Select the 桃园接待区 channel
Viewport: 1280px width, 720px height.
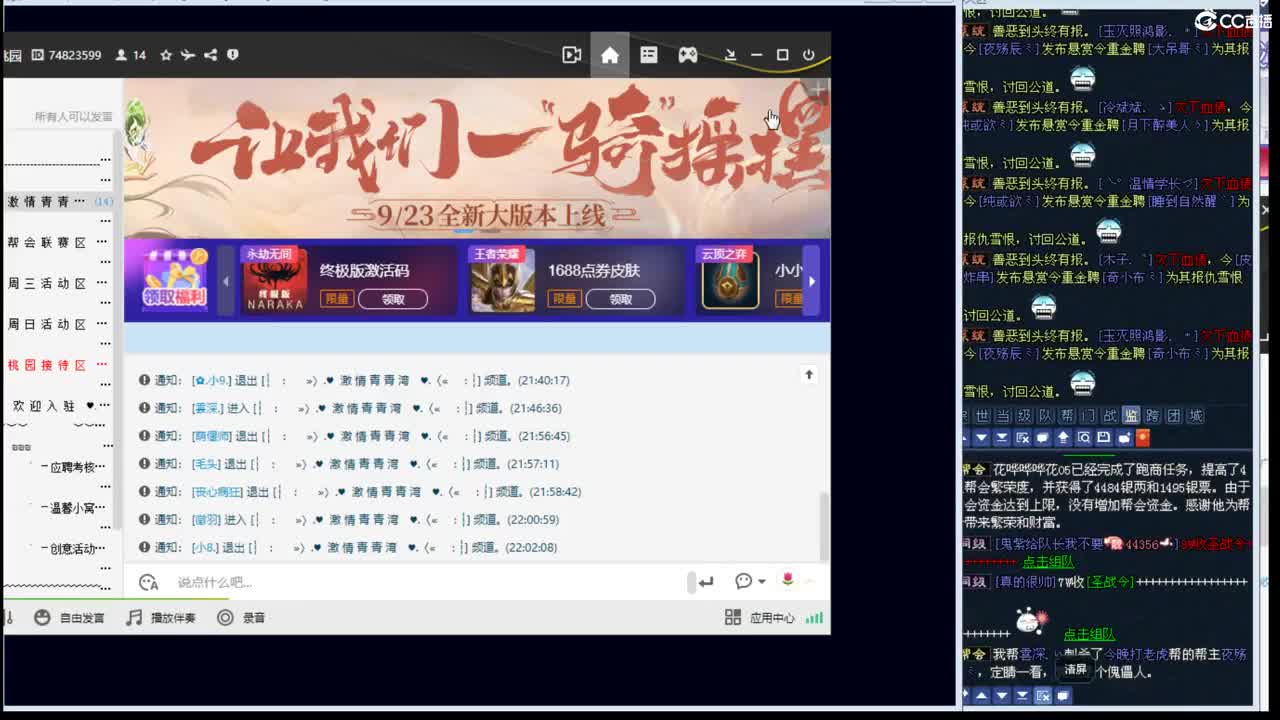[x=47, y=366]
